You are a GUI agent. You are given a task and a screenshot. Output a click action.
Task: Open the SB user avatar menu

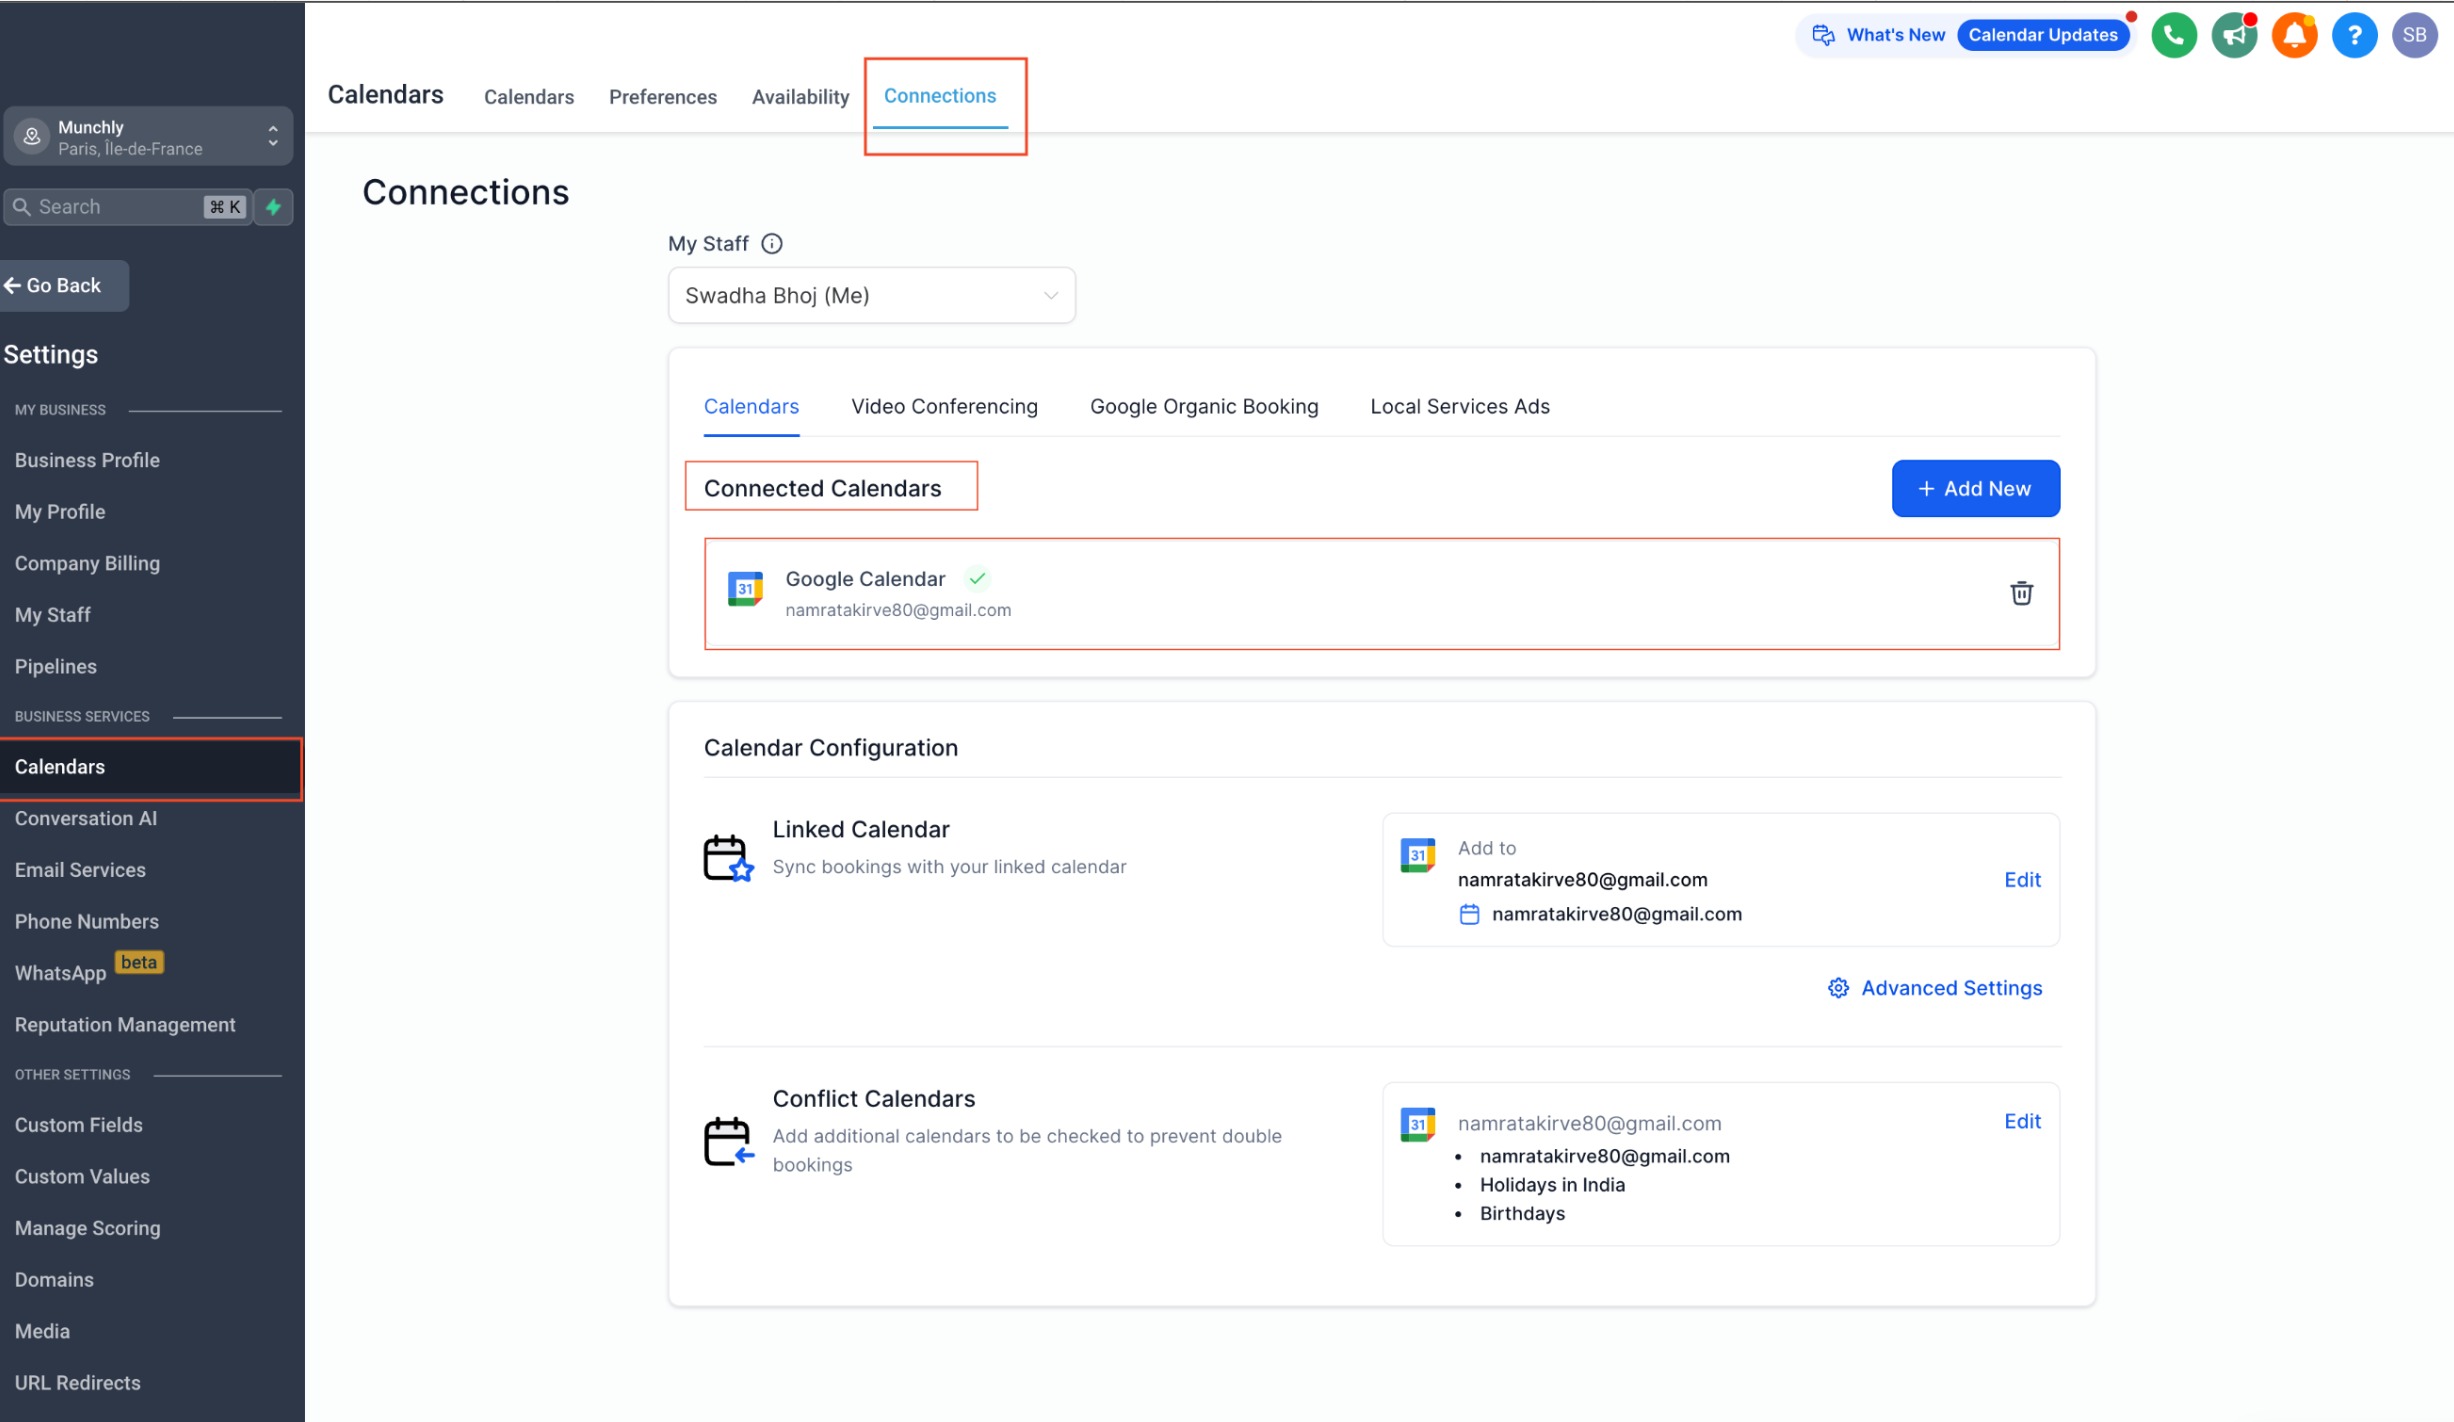(2414, 36)
